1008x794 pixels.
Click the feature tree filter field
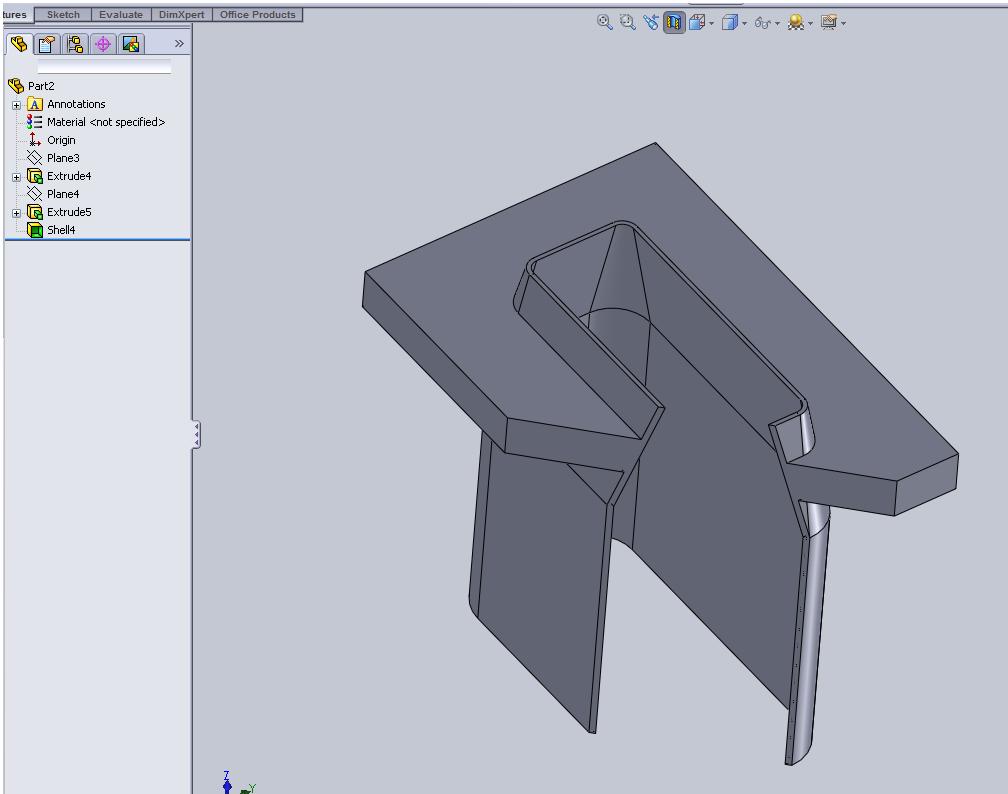point(104,66)
